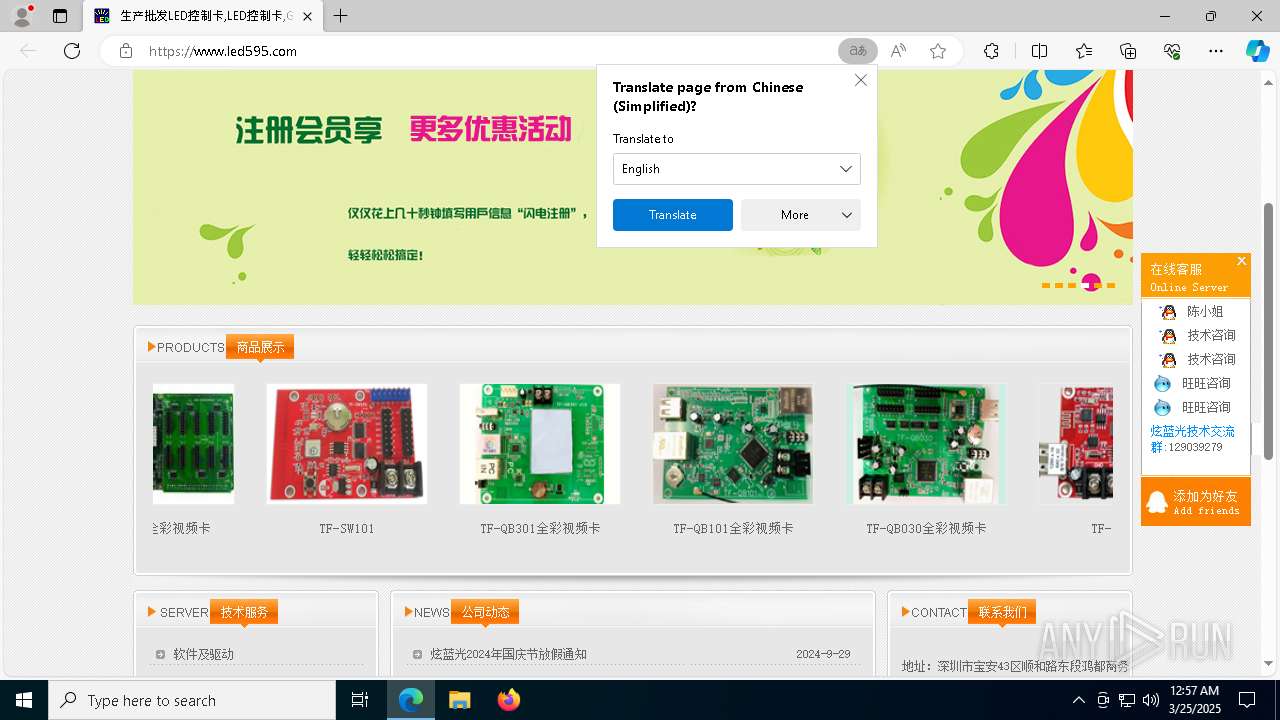Open Browser essentials heart icon
This screenshot has height=720, width=1280.
[1172, 51]
